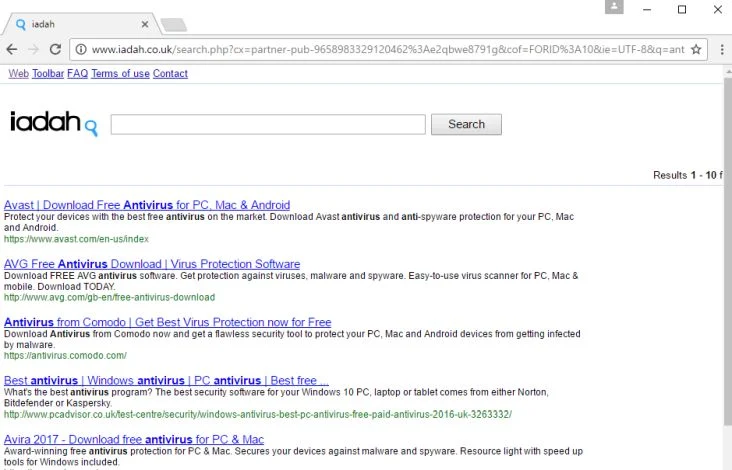Screen dimensions: 732x470
Task: Open the Avast Download Free Antivirus result
Action: coord(147,205)
